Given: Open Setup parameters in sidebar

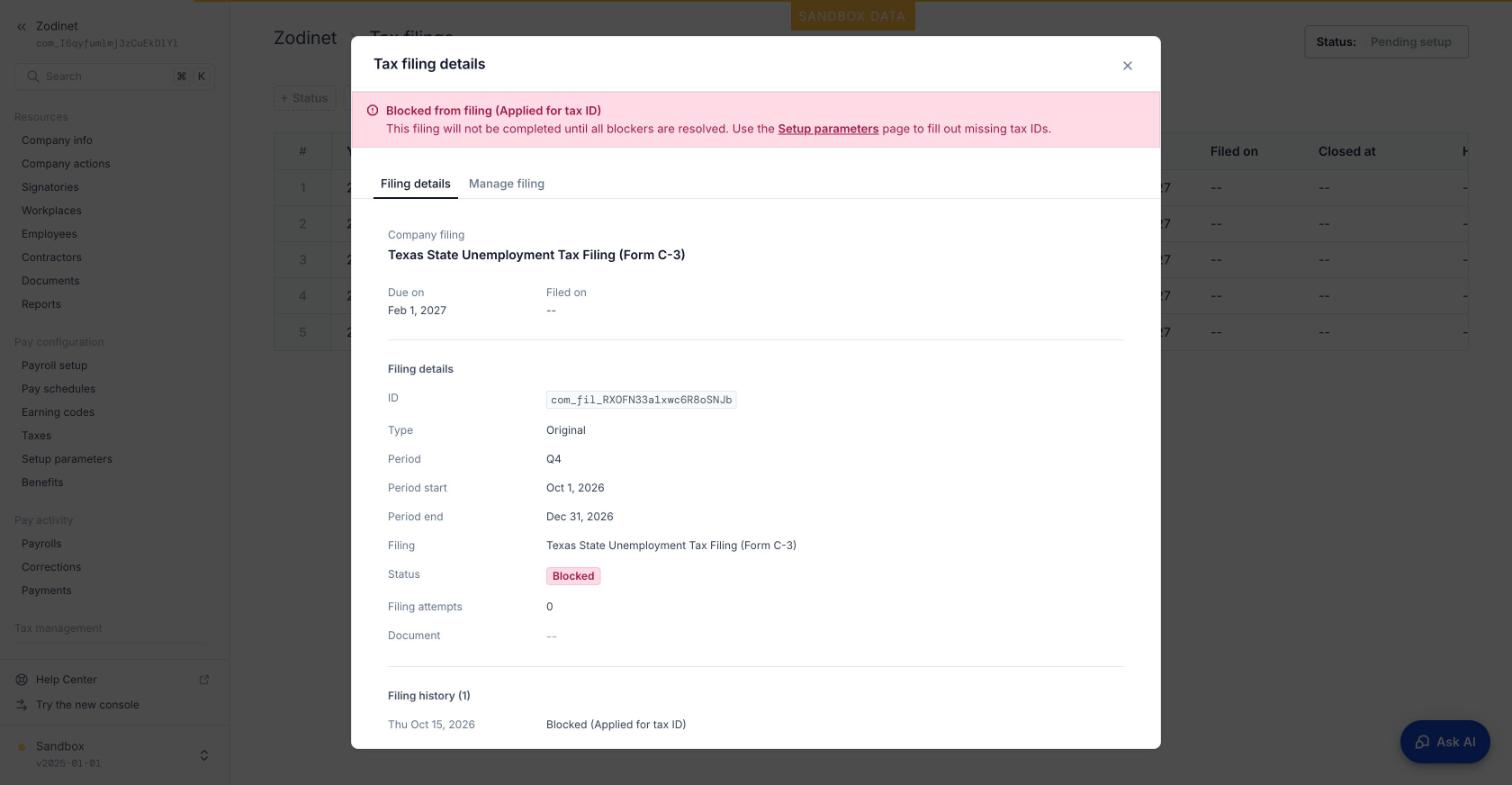Looking at the screenshot, I should point(67,459).
